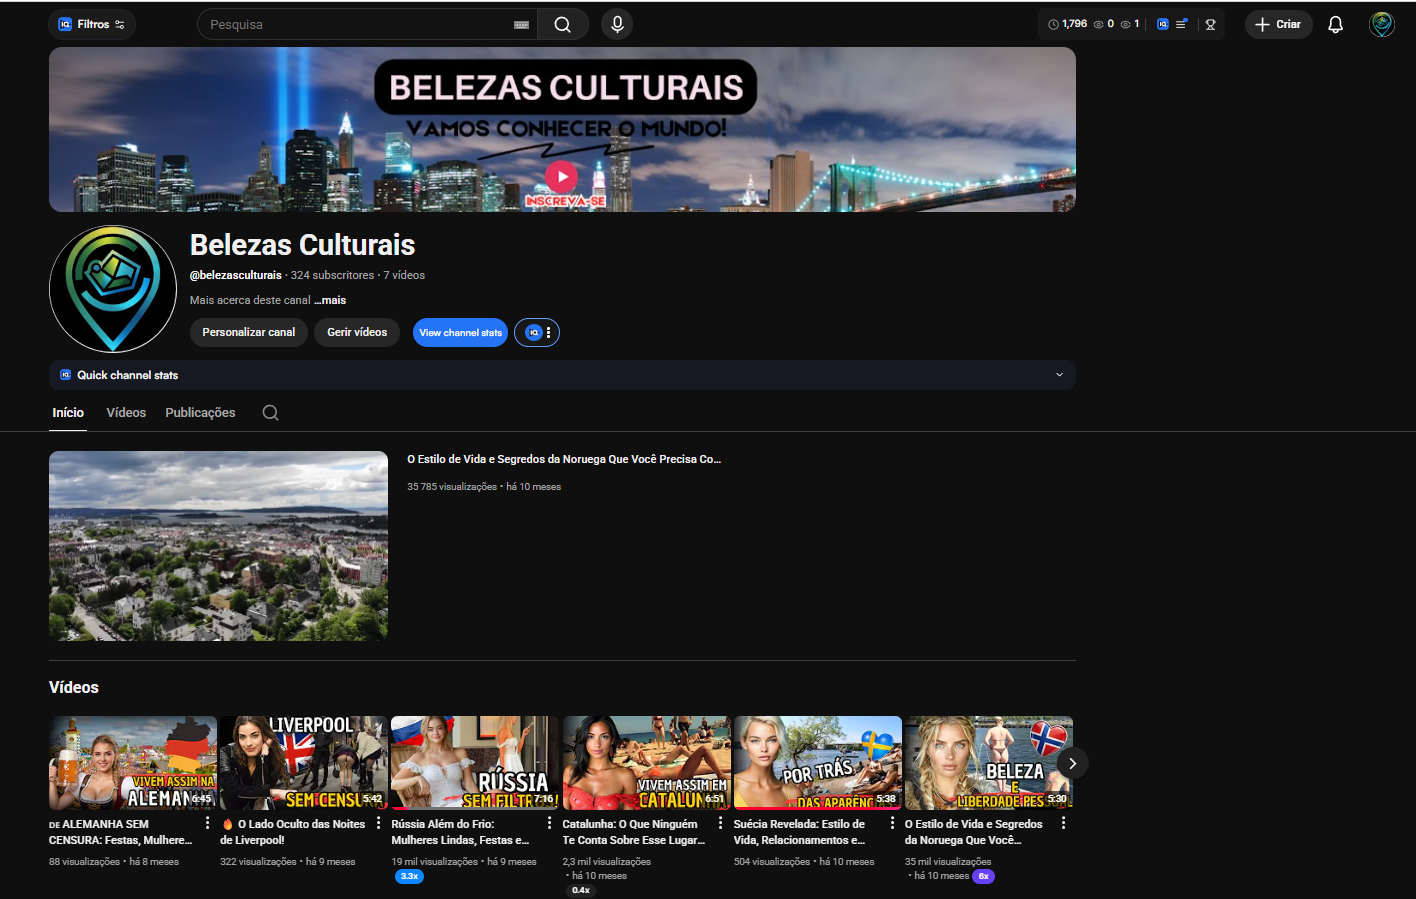Open video title 'O Lado Oculto das Noites de Liverpool!'
Viewport: 1416px width, 899px height.
coord(293,832)
